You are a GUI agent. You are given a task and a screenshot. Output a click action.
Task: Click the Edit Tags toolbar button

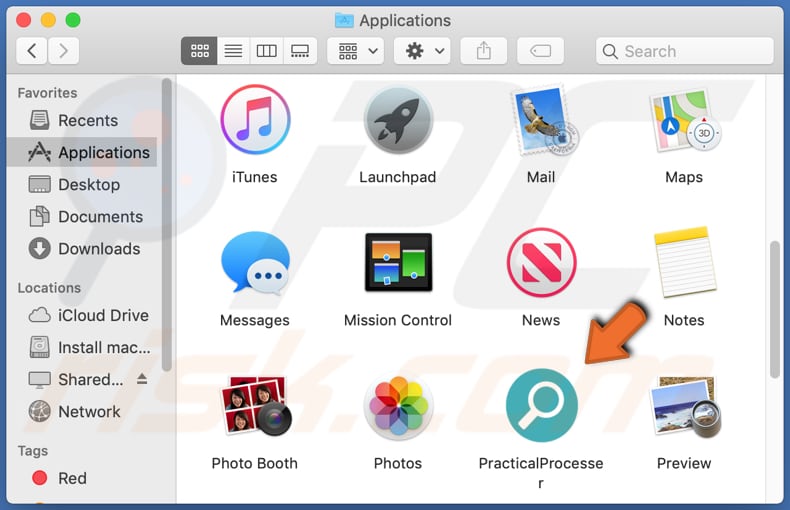tap(540, 51)
